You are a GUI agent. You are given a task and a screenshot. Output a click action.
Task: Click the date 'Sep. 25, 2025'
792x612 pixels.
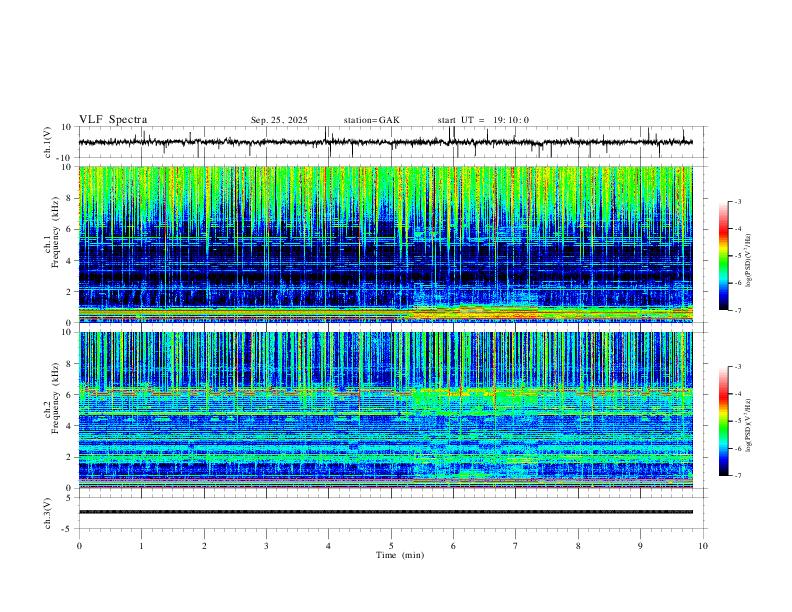point(279,120)
